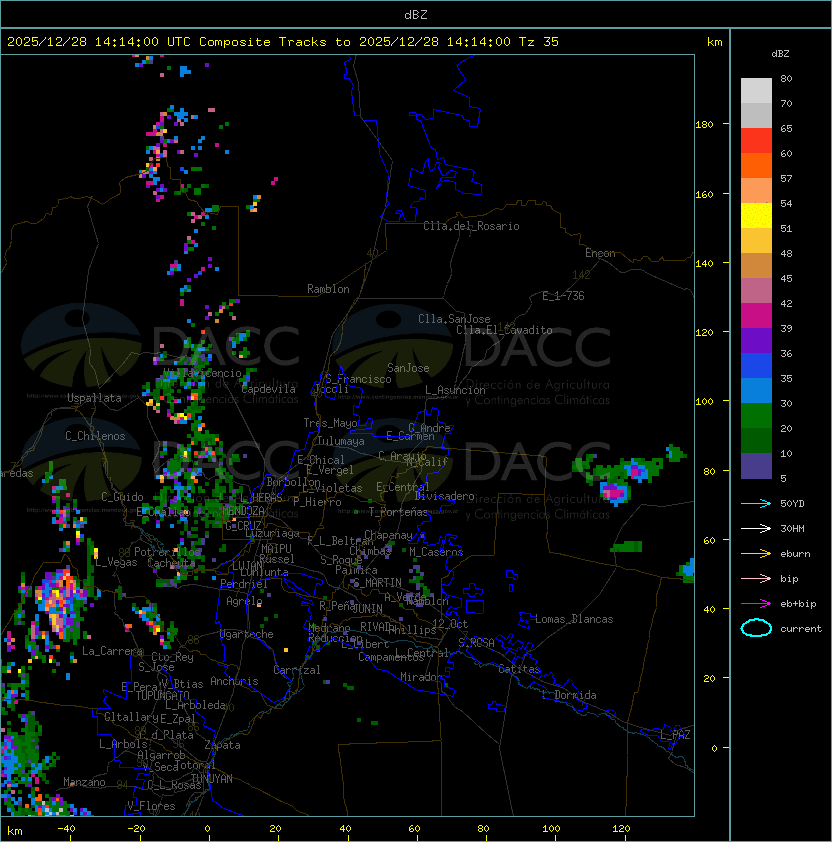
Task: Click the Manzano map label
Action: coord(84,782)
